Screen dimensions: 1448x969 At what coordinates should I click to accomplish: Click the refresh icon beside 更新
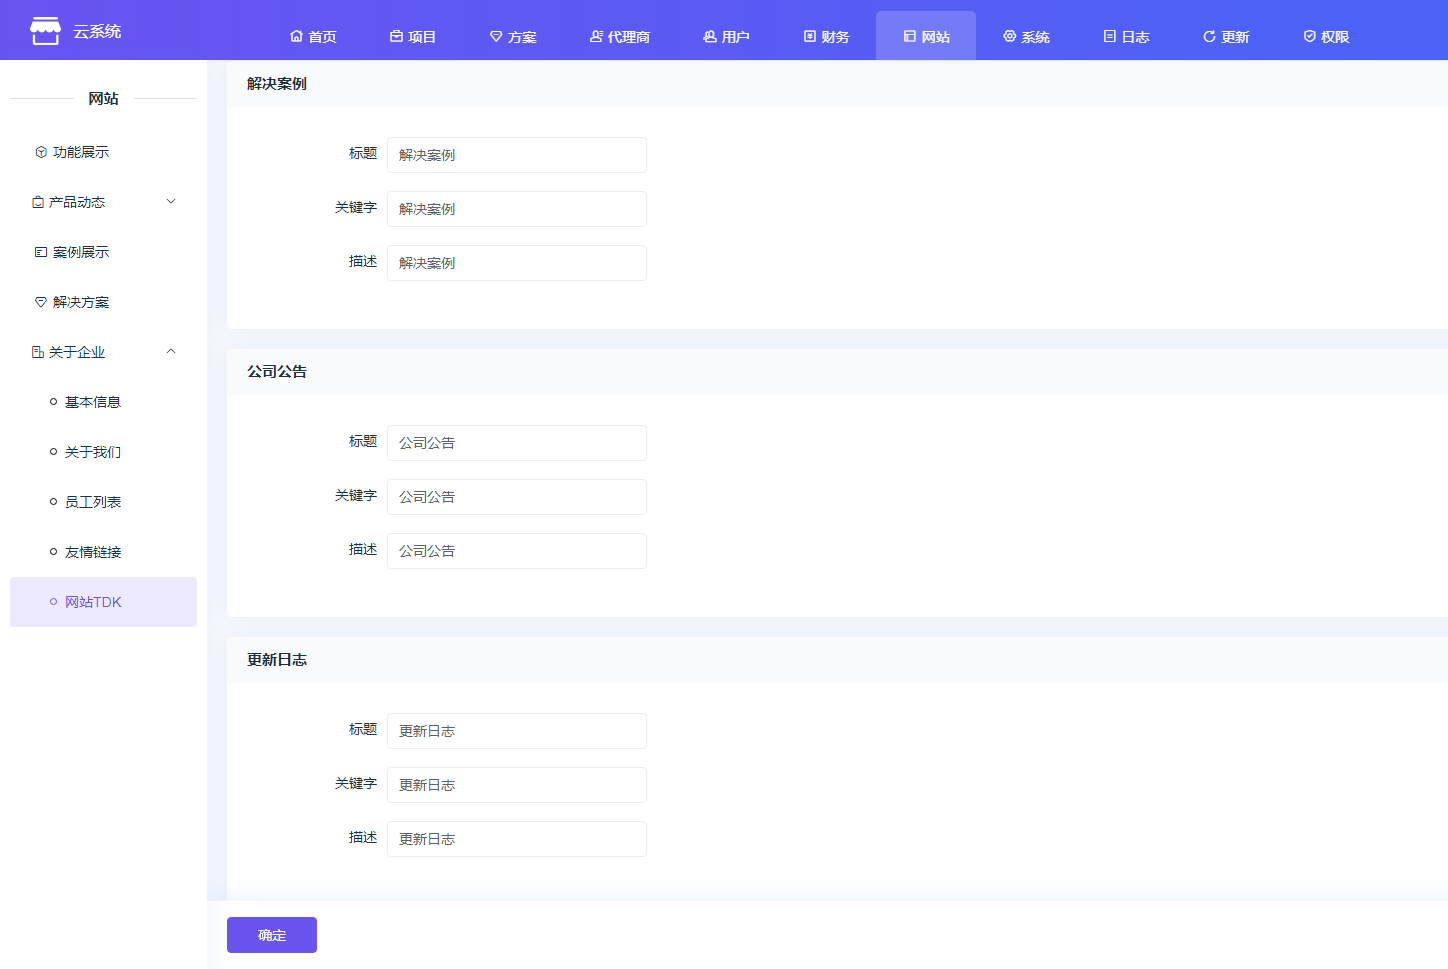click(x=1210, y=36)
